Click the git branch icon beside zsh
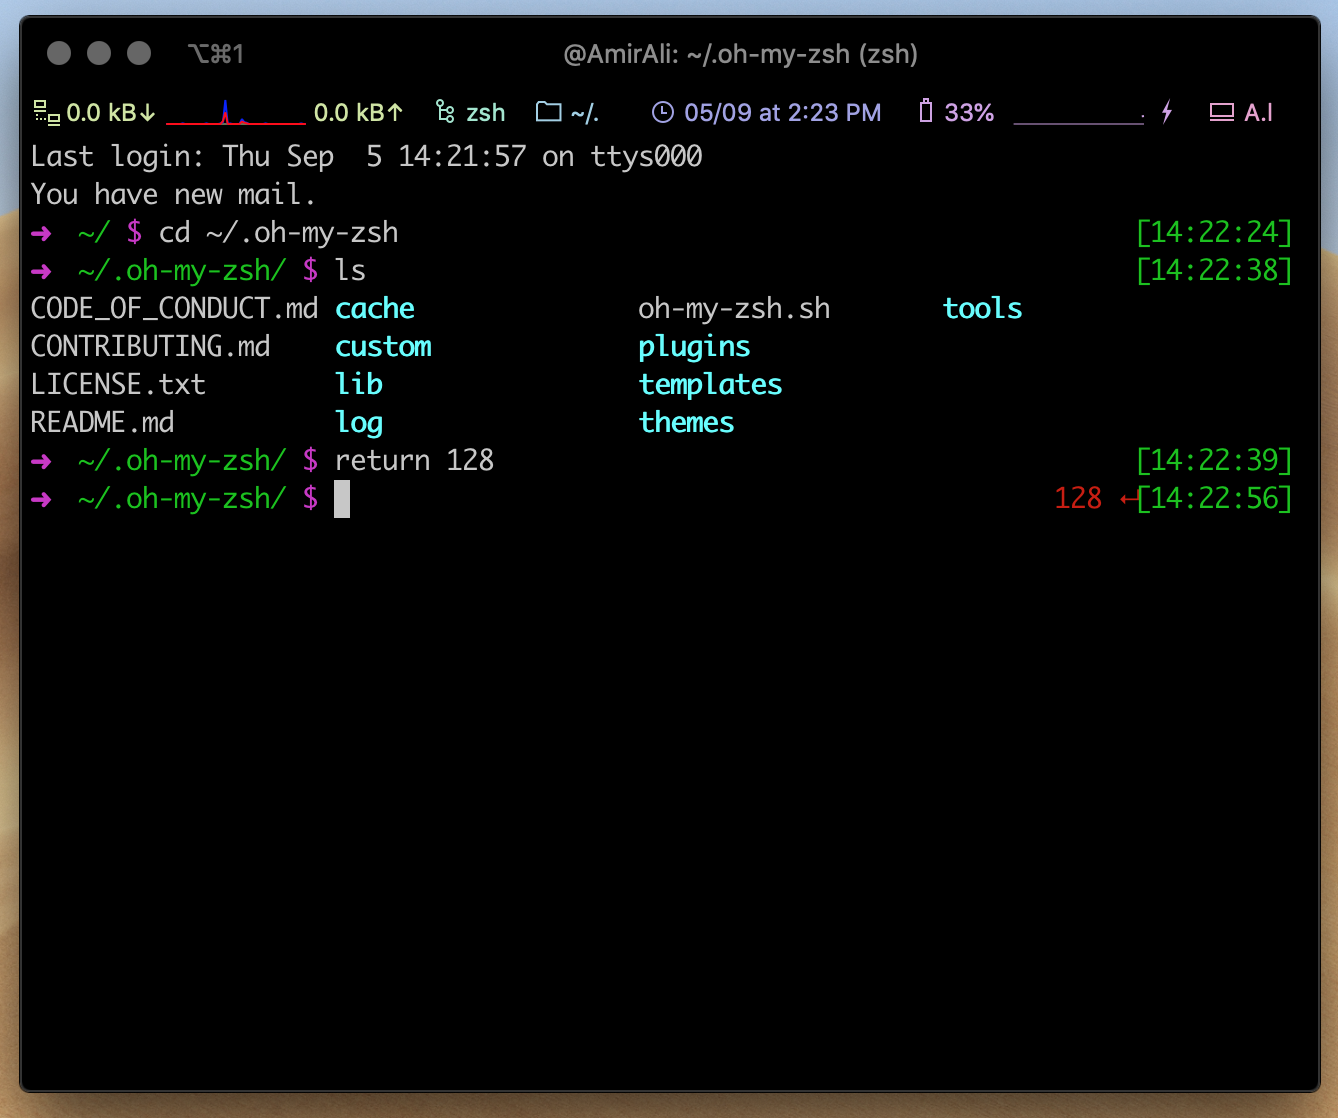 point(445,112)
